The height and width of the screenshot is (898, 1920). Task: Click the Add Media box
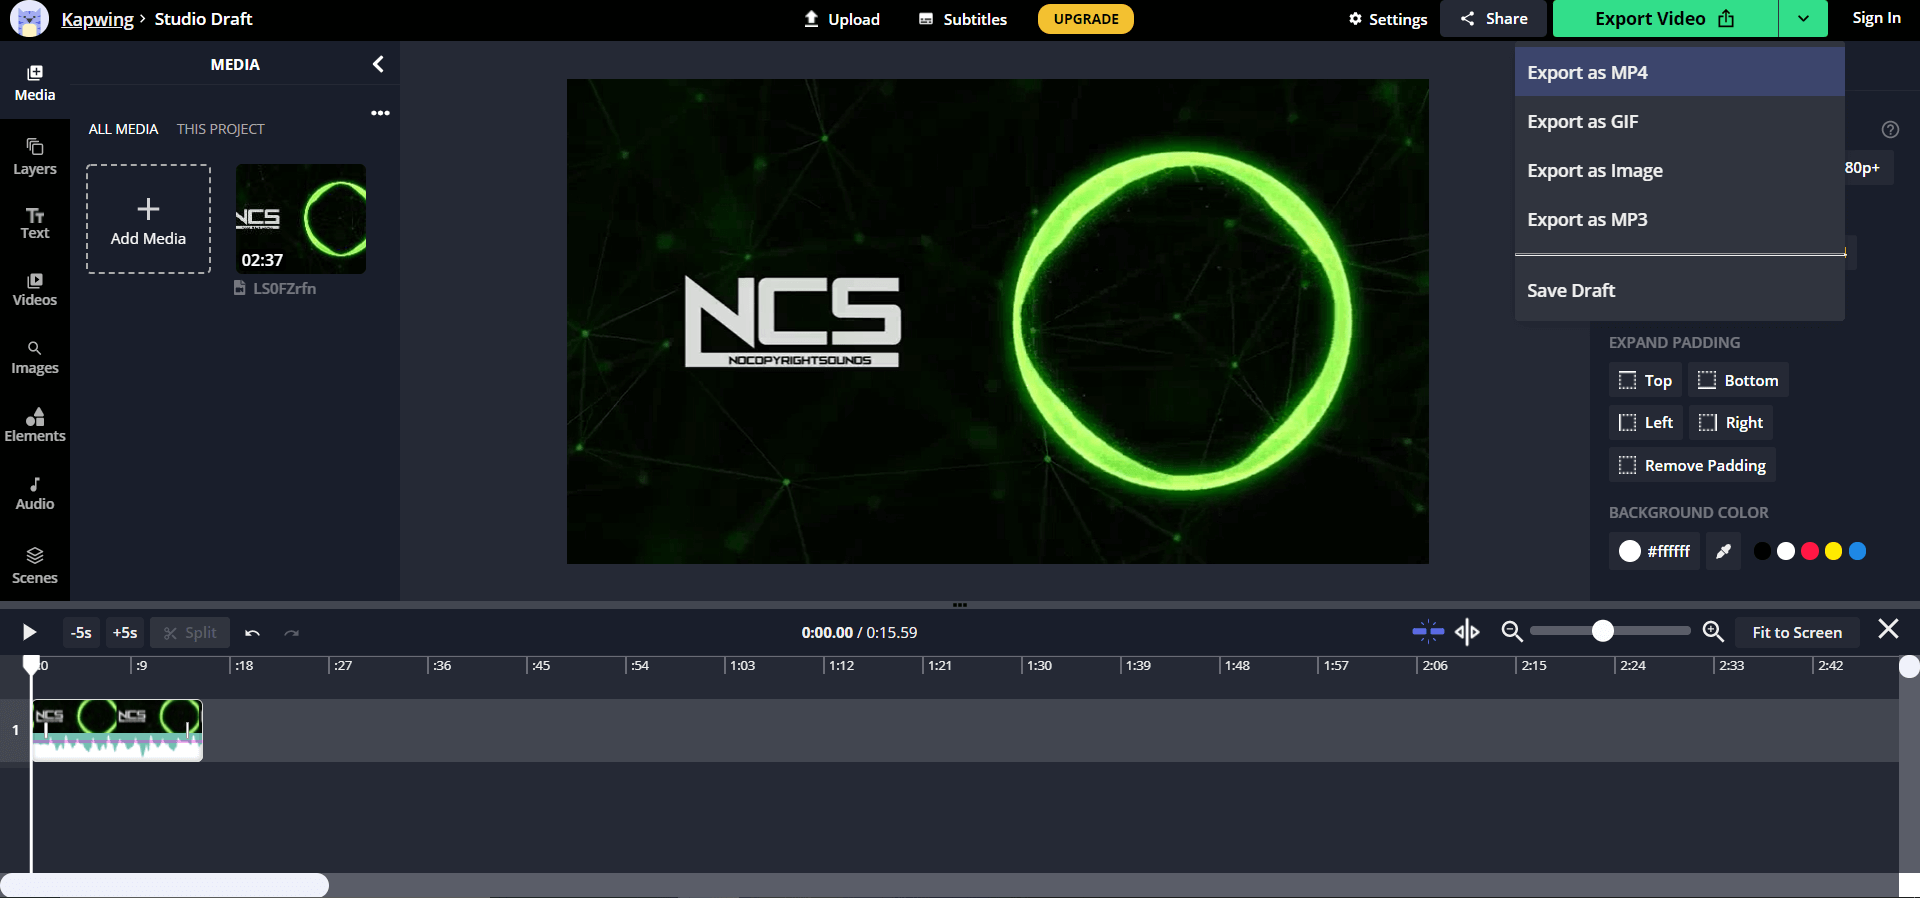[x=148, y=219]
